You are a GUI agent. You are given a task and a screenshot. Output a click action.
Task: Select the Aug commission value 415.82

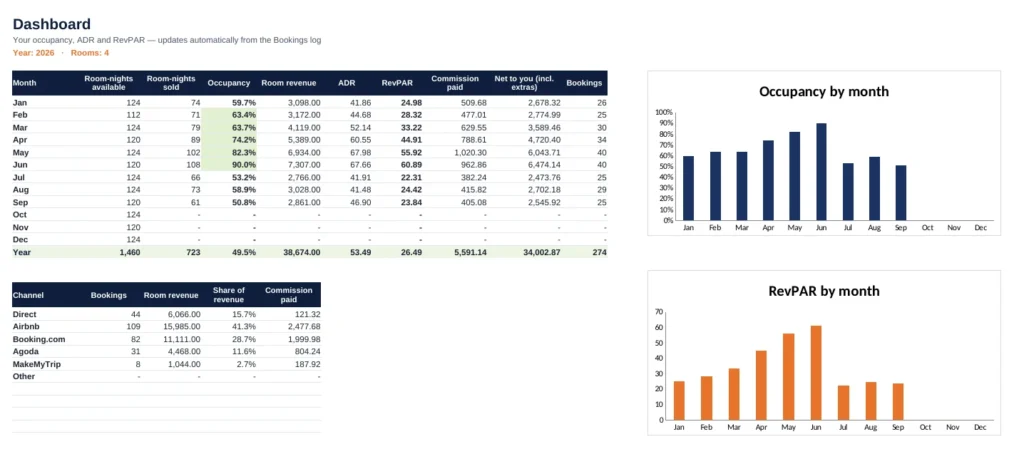(x=473, y=189)
